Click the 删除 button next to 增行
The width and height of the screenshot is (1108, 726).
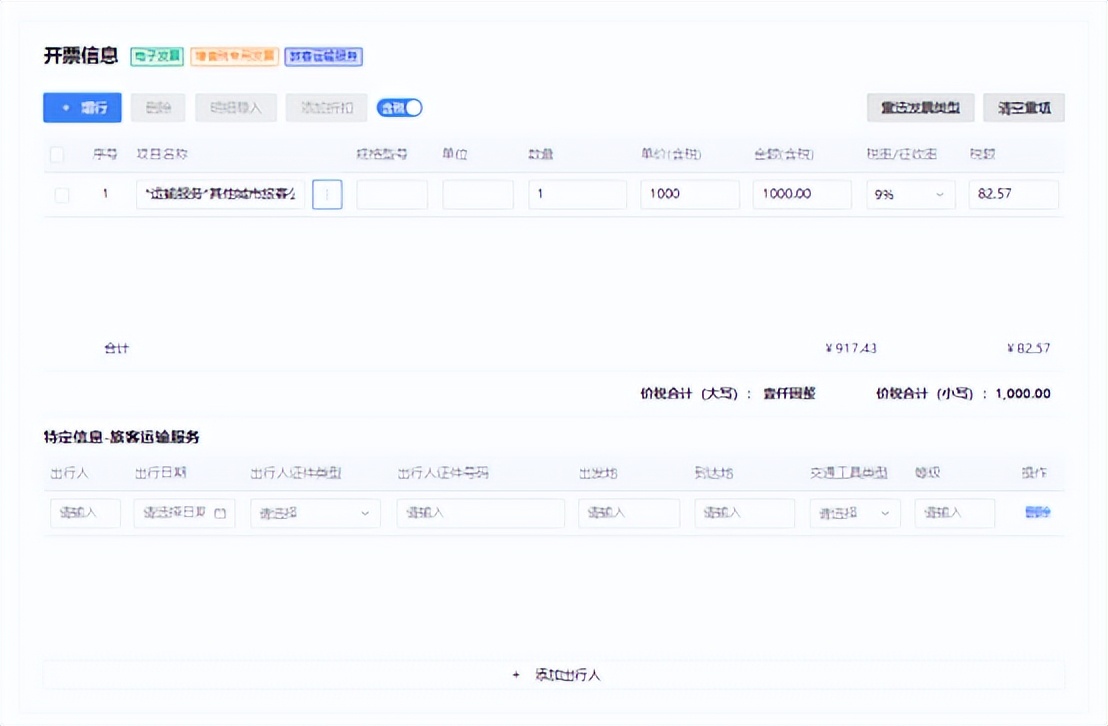tap(157, 107)
